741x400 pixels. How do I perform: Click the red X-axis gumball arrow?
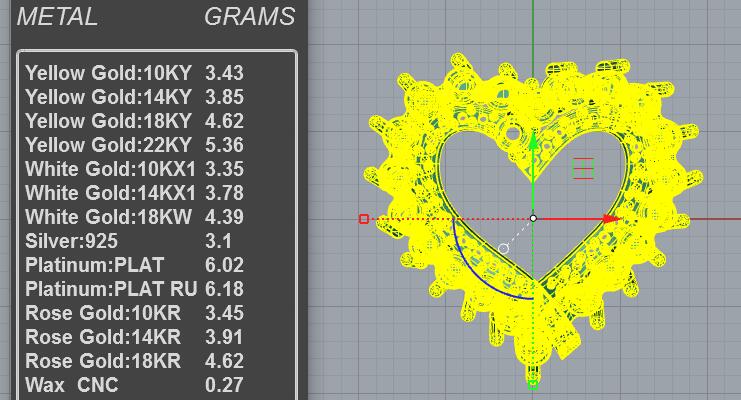(x=613, y=218)
